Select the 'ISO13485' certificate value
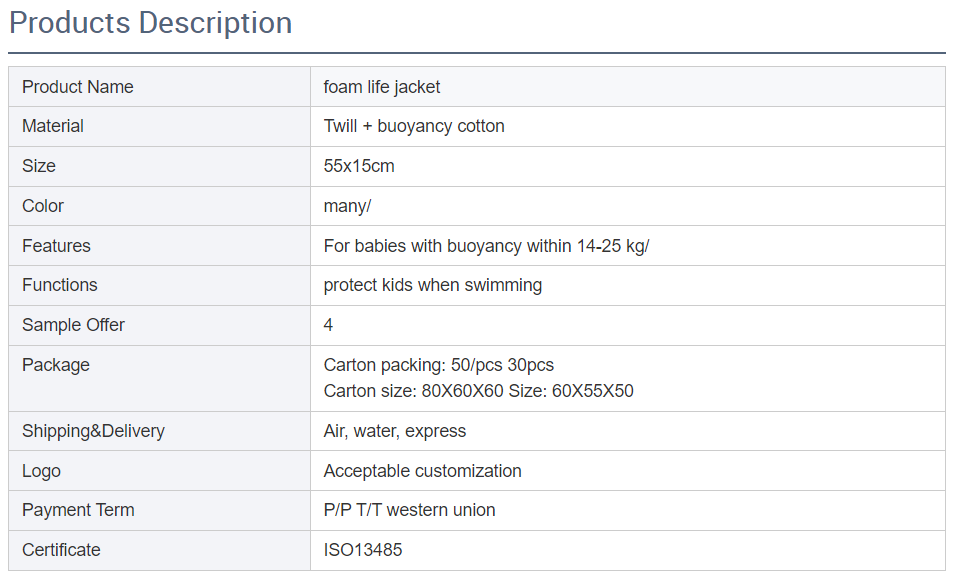Screen dimensions: 960x576 (363, 550)
